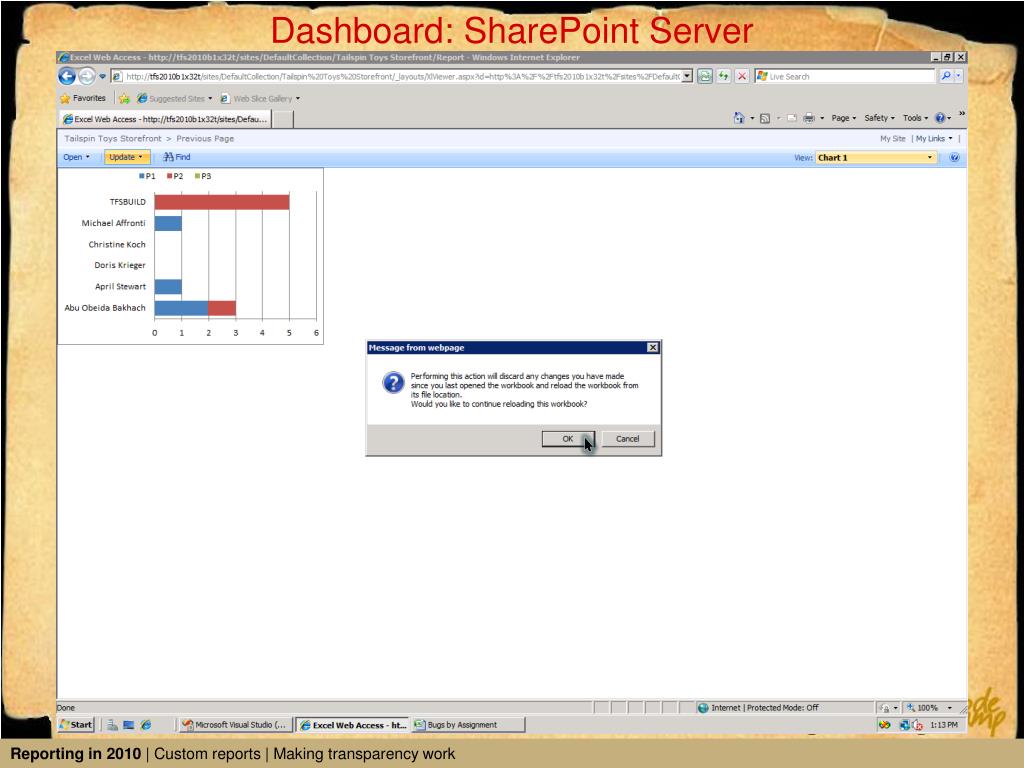Click the Internet Explorer Help icon

pyautogui.click(x=940, y=118)
